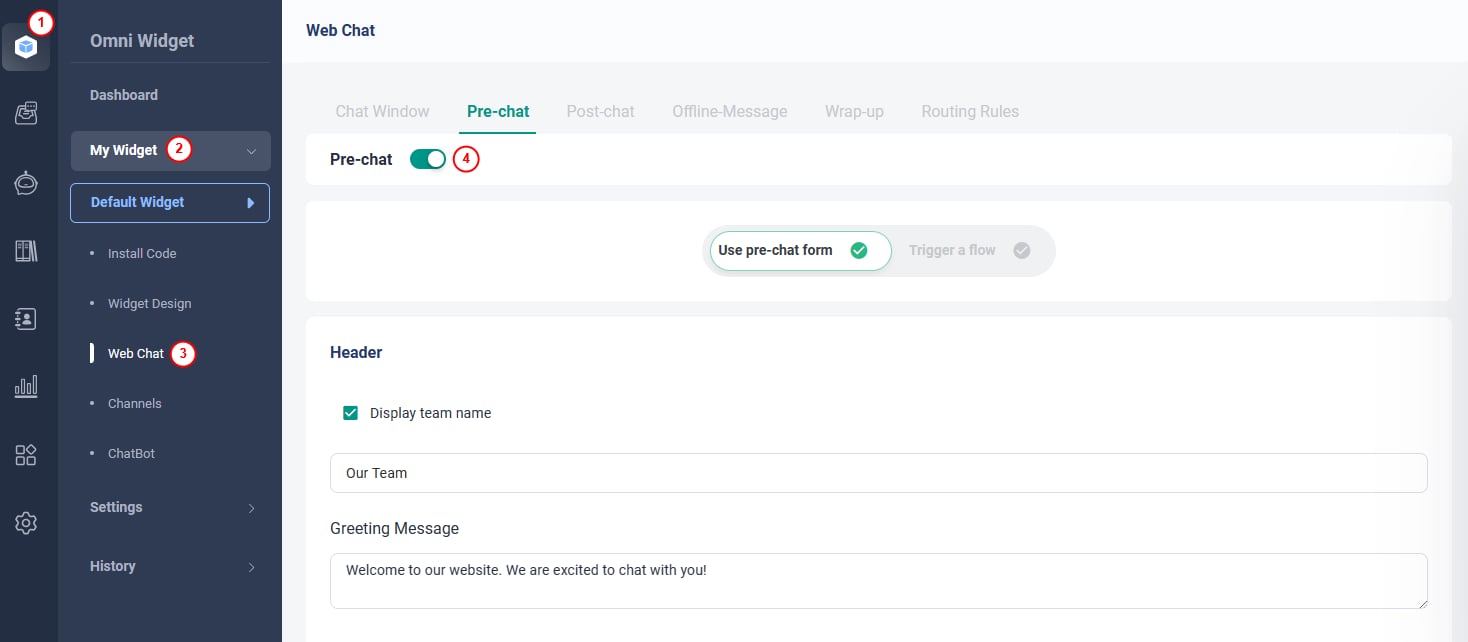Open the knowledge base books icon
The image size is (1468, 642).
click(26, 250)
